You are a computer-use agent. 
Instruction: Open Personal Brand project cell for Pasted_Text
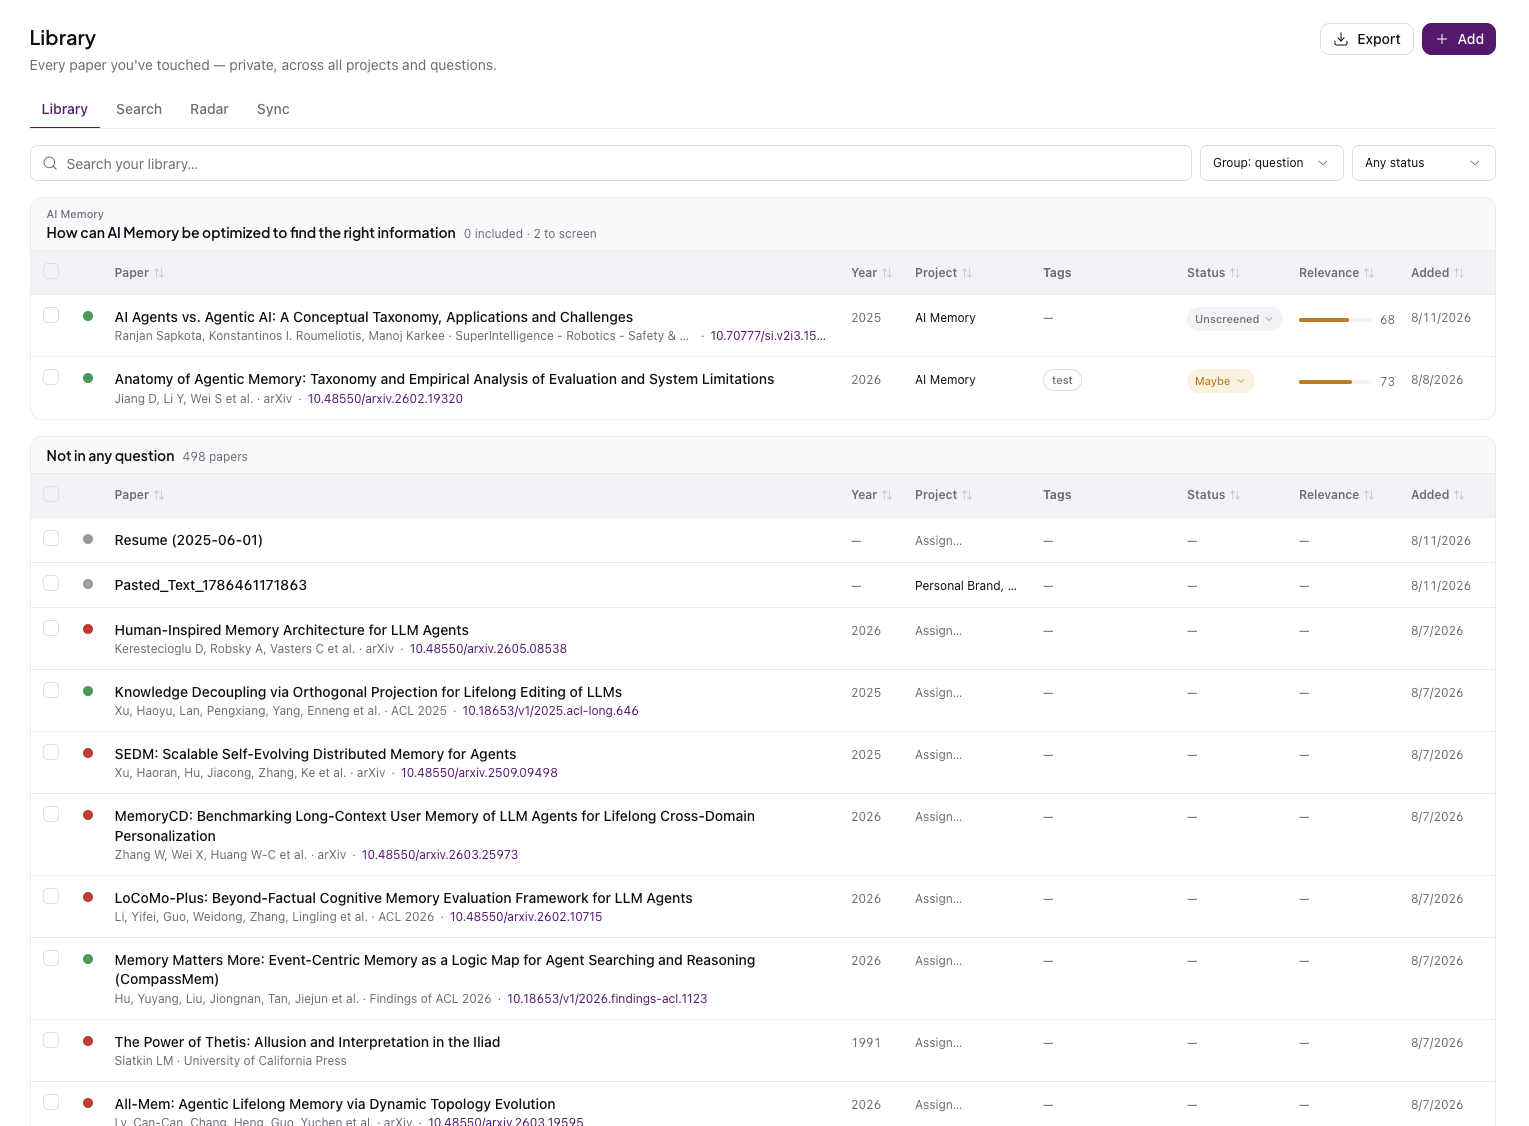tap(965, 586)
